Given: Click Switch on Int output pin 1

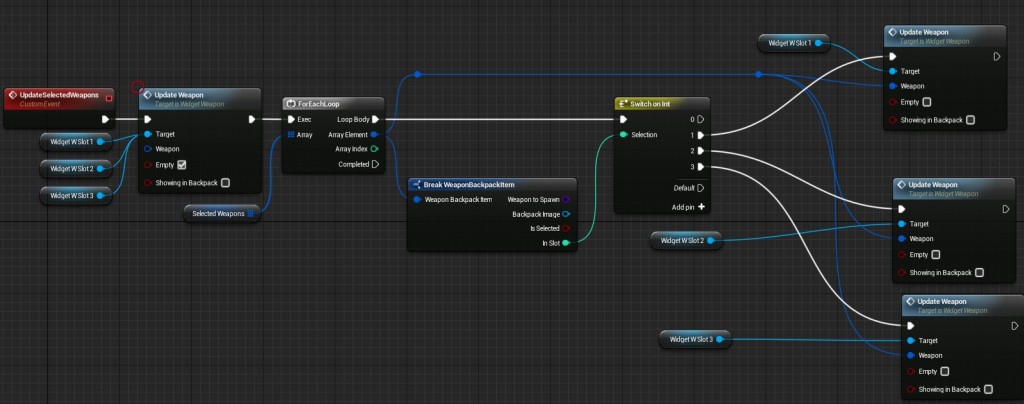Looking at the screenshot, I should 701,135.
